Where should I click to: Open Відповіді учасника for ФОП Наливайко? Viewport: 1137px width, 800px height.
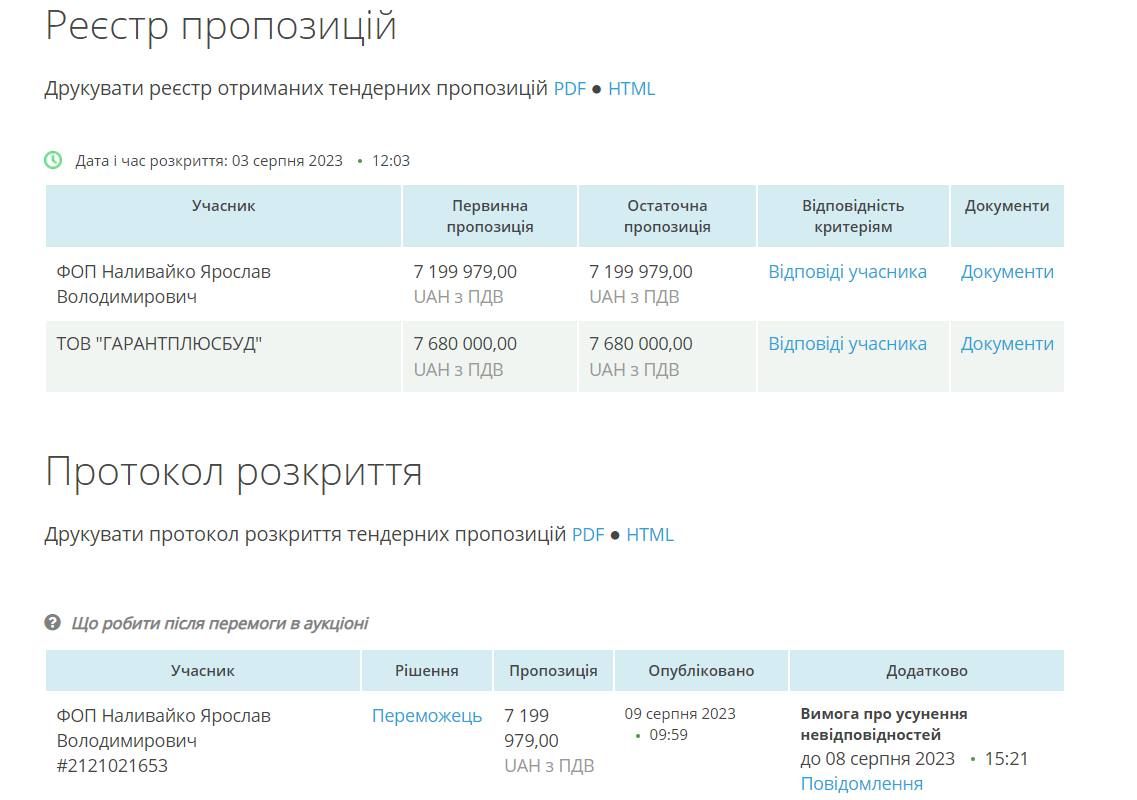(847, 272)
